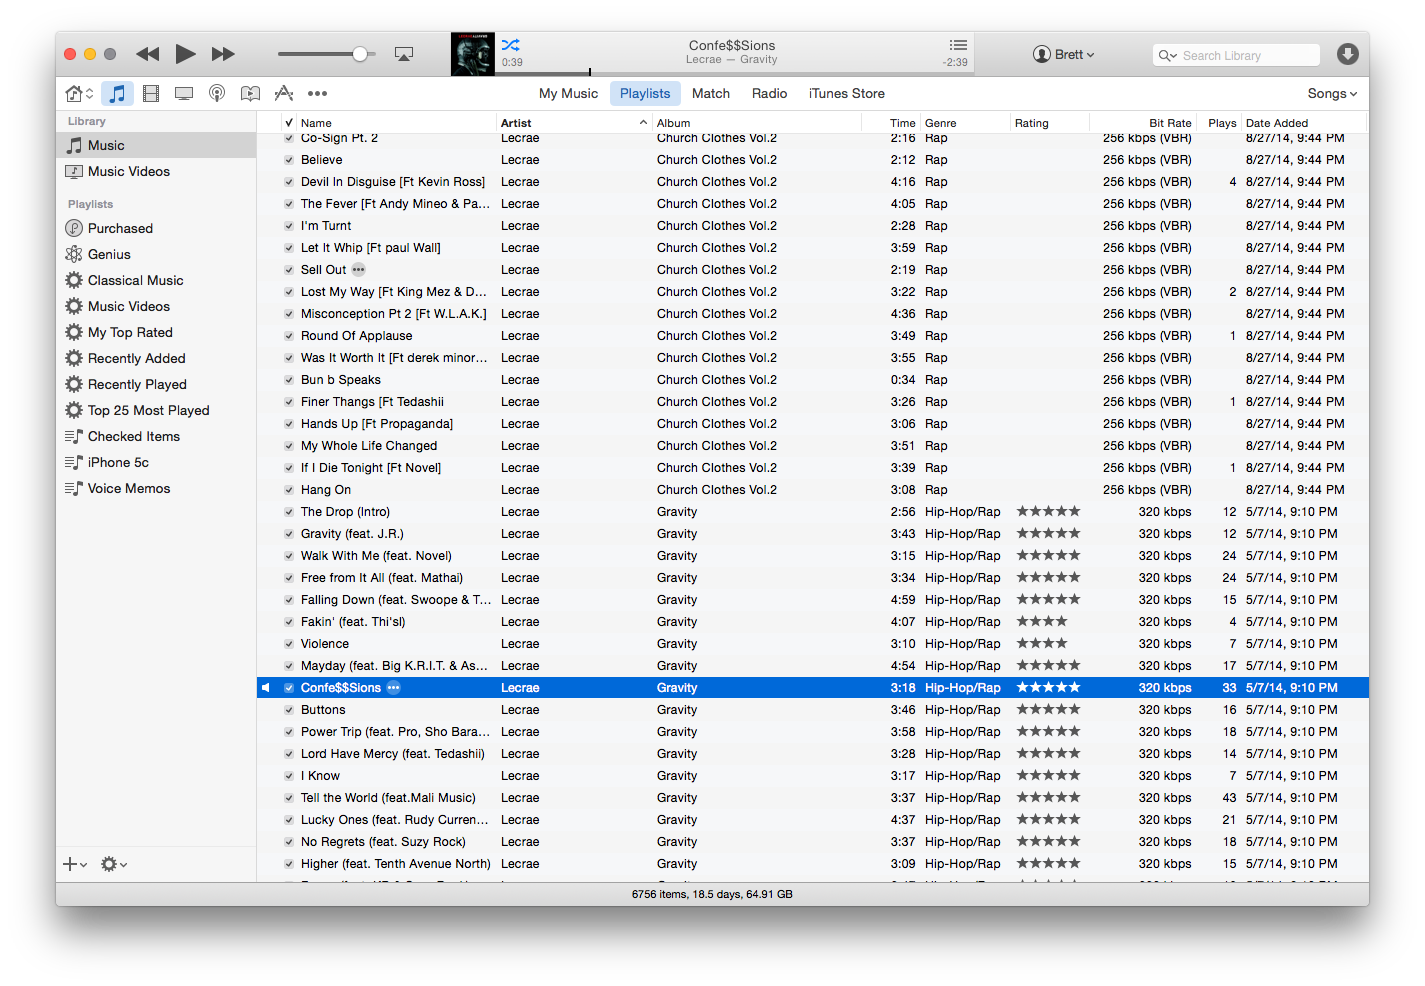The width and height of the screenshot is (1425, 986).
Task: Uncheck the Bun b Speaks checkbox
Action: pos(289,380)
